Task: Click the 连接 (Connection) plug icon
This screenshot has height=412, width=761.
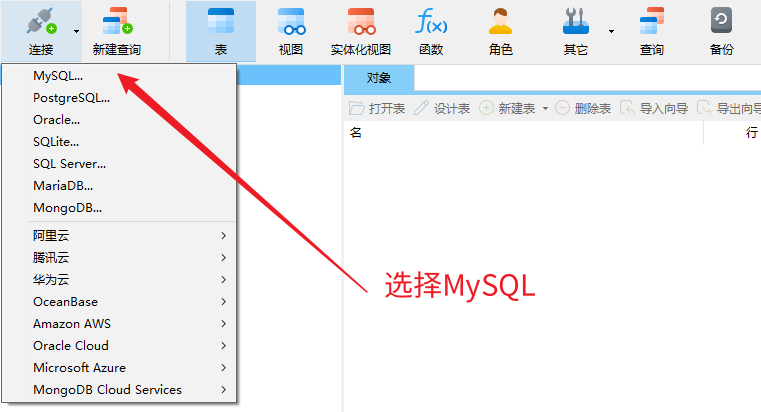Action: click(41, 22)
